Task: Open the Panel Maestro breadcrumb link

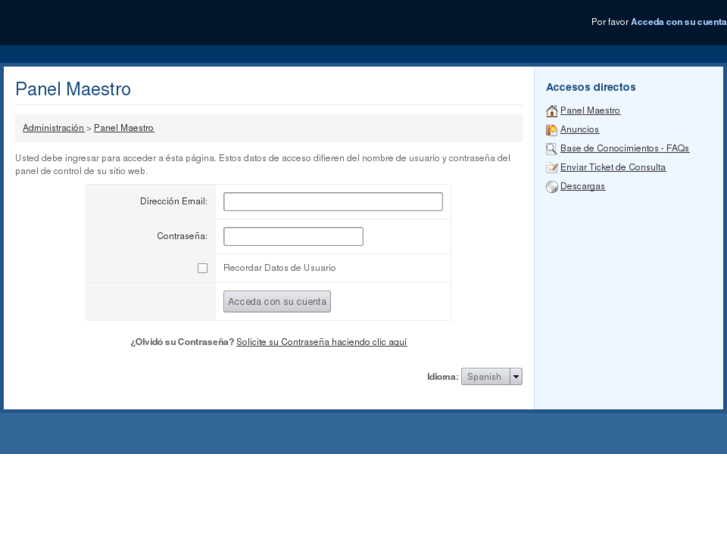Action: 124,128
